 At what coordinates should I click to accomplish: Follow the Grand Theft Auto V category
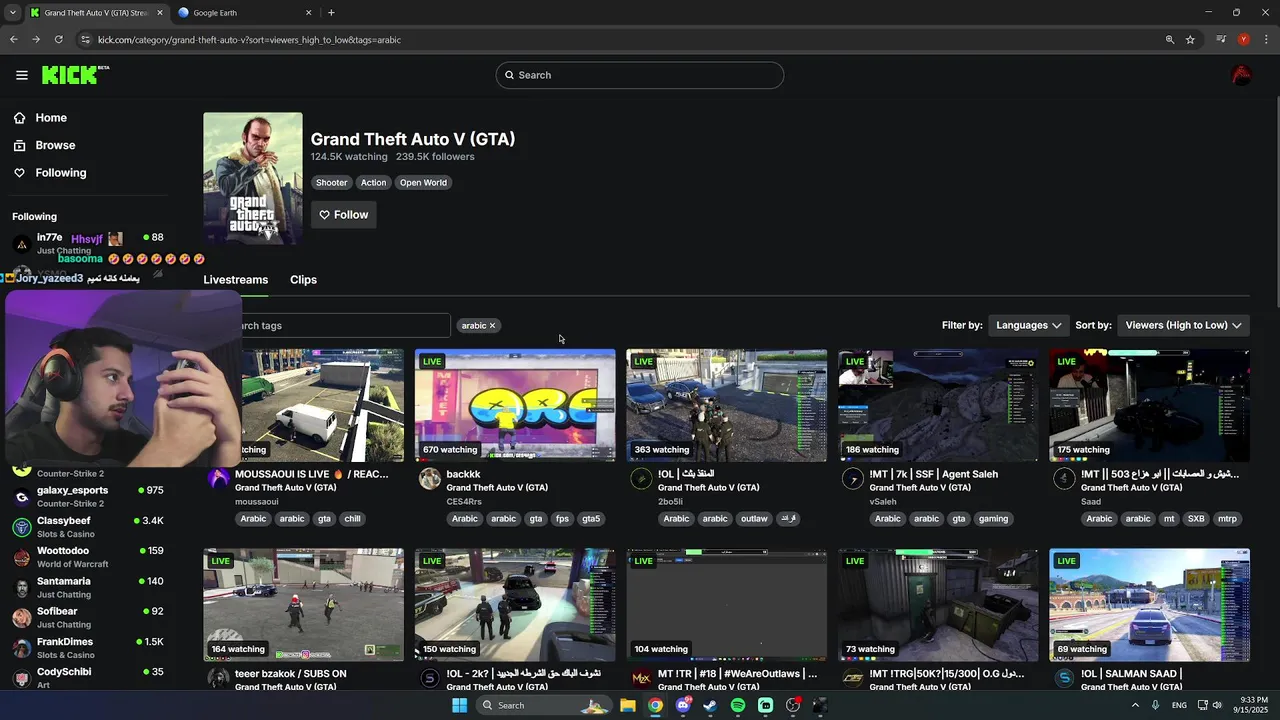tap(344, 215)
